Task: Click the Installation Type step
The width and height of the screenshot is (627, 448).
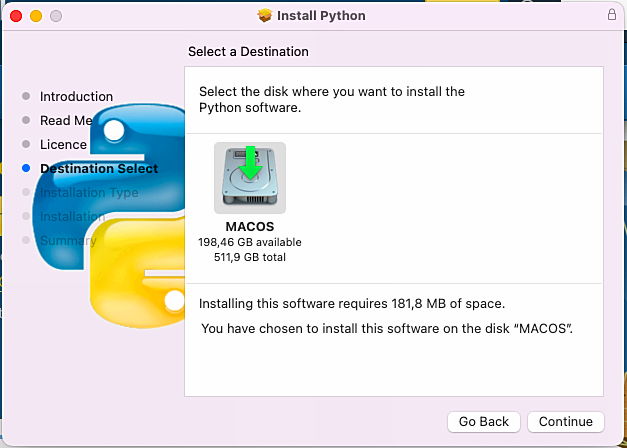Action: pyautogui.click(x=89, y=193)
